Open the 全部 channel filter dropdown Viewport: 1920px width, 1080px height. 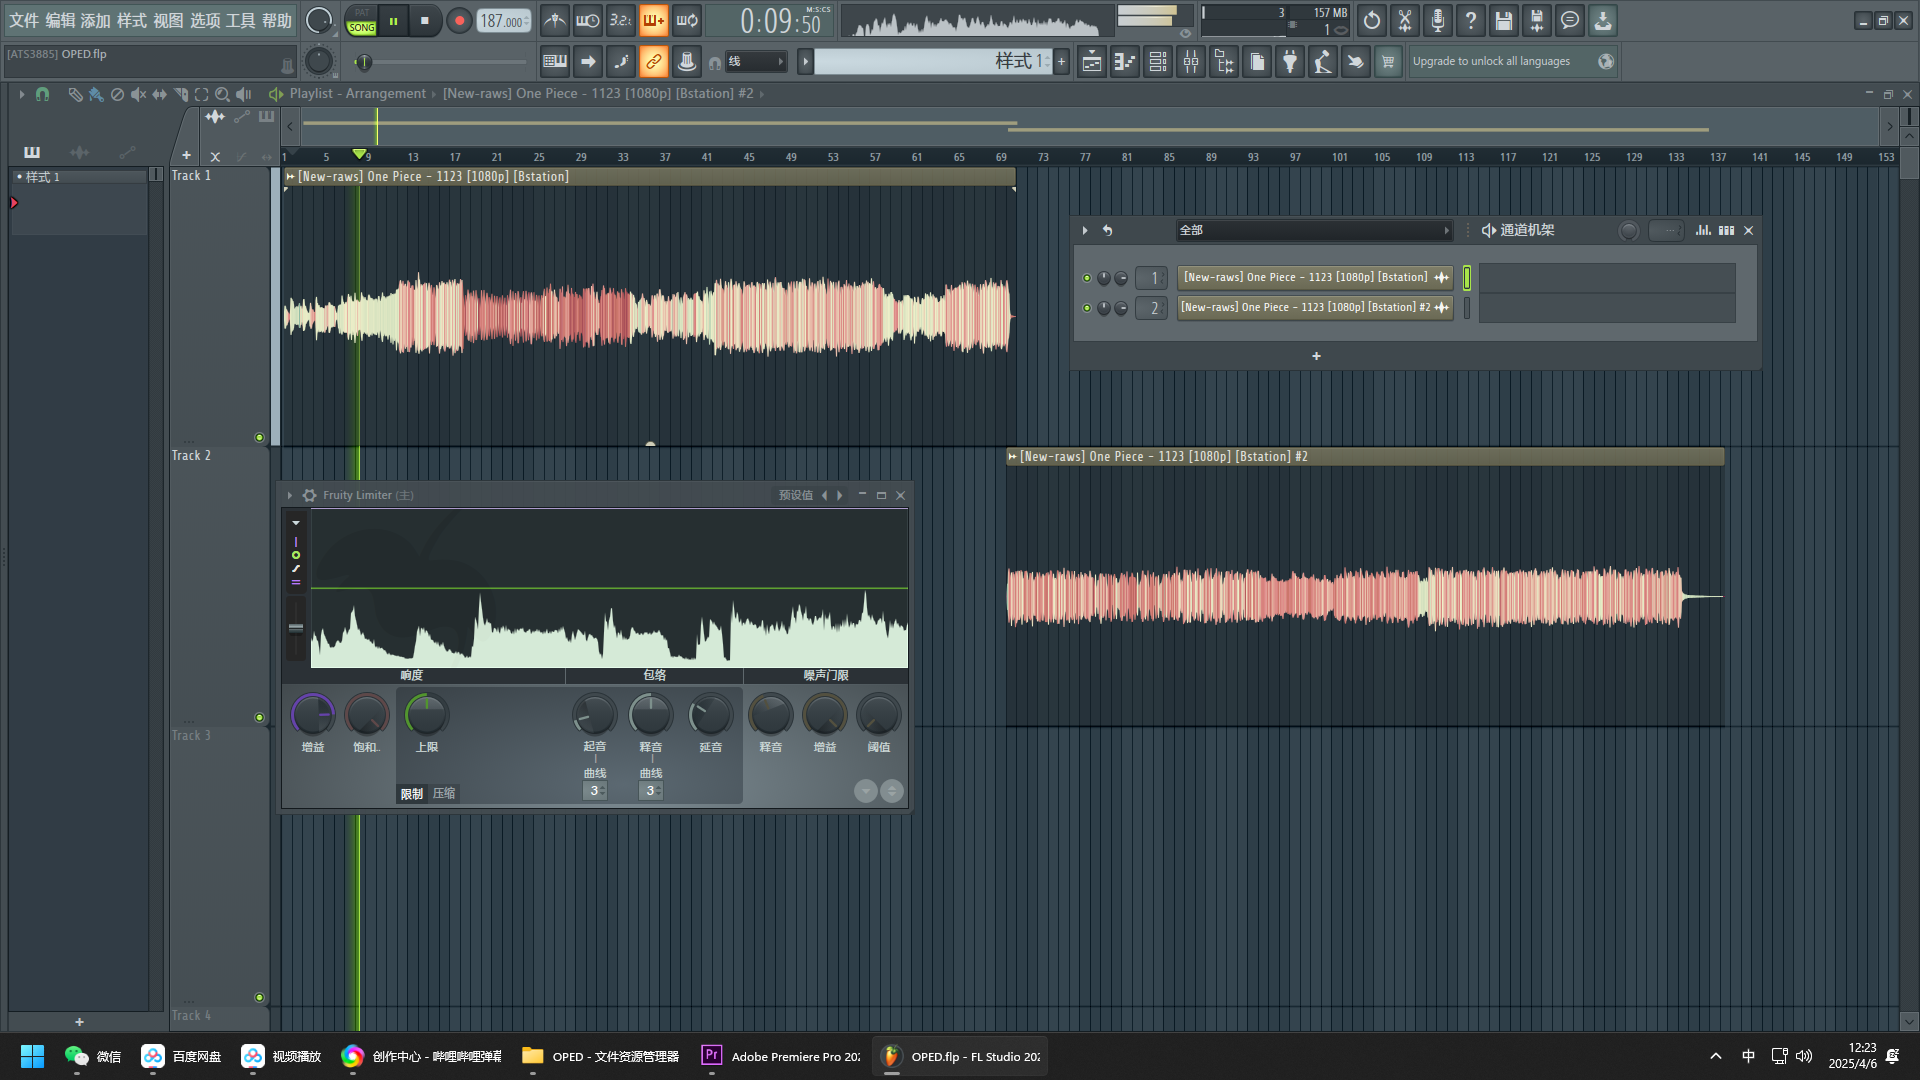(1314, 230)
